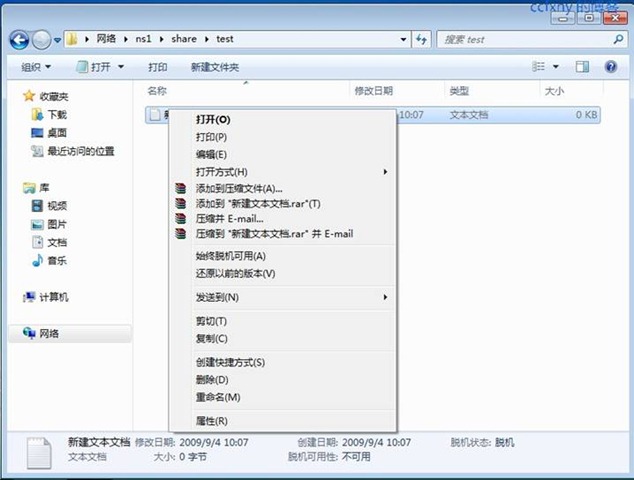
Task: Focus the 搜索 test search field
Action: coord(526,40)
